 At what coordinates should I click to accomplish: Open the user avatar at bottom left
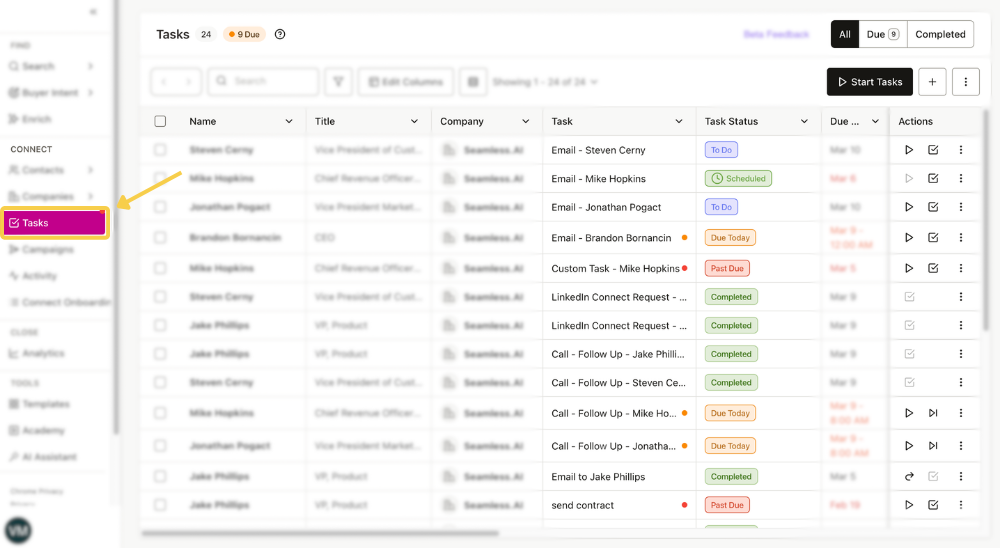[x=18, y=531]
